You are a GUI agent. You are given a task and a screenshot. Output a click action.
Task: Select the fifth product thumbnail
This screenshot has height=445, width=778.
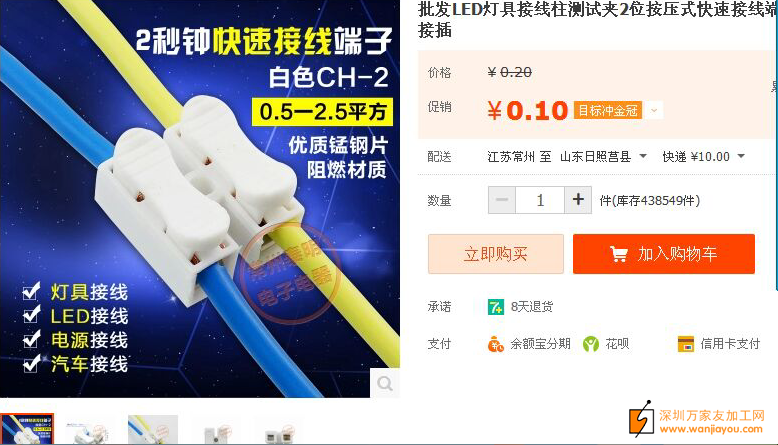coord(279,430)
